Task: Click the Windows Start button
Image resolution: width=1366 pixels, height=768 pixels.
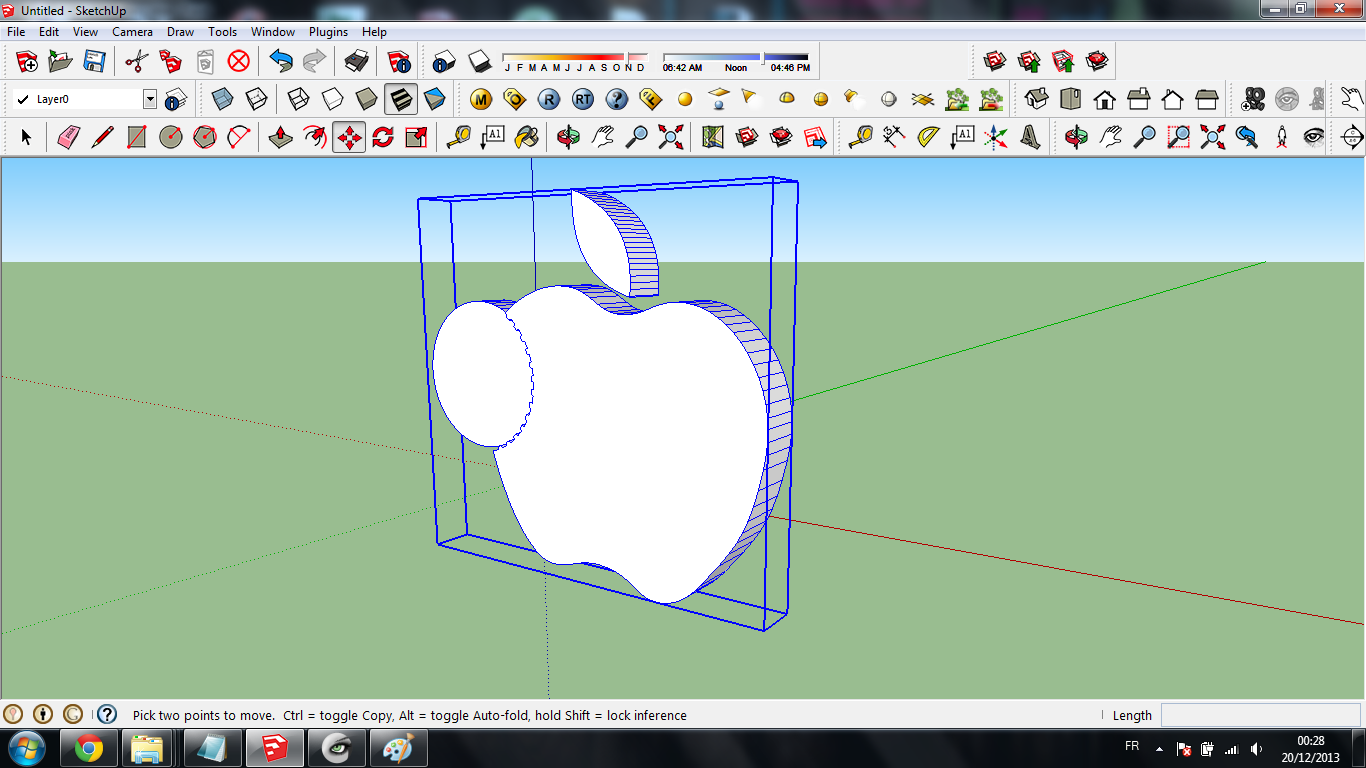Action: point(26,748)
